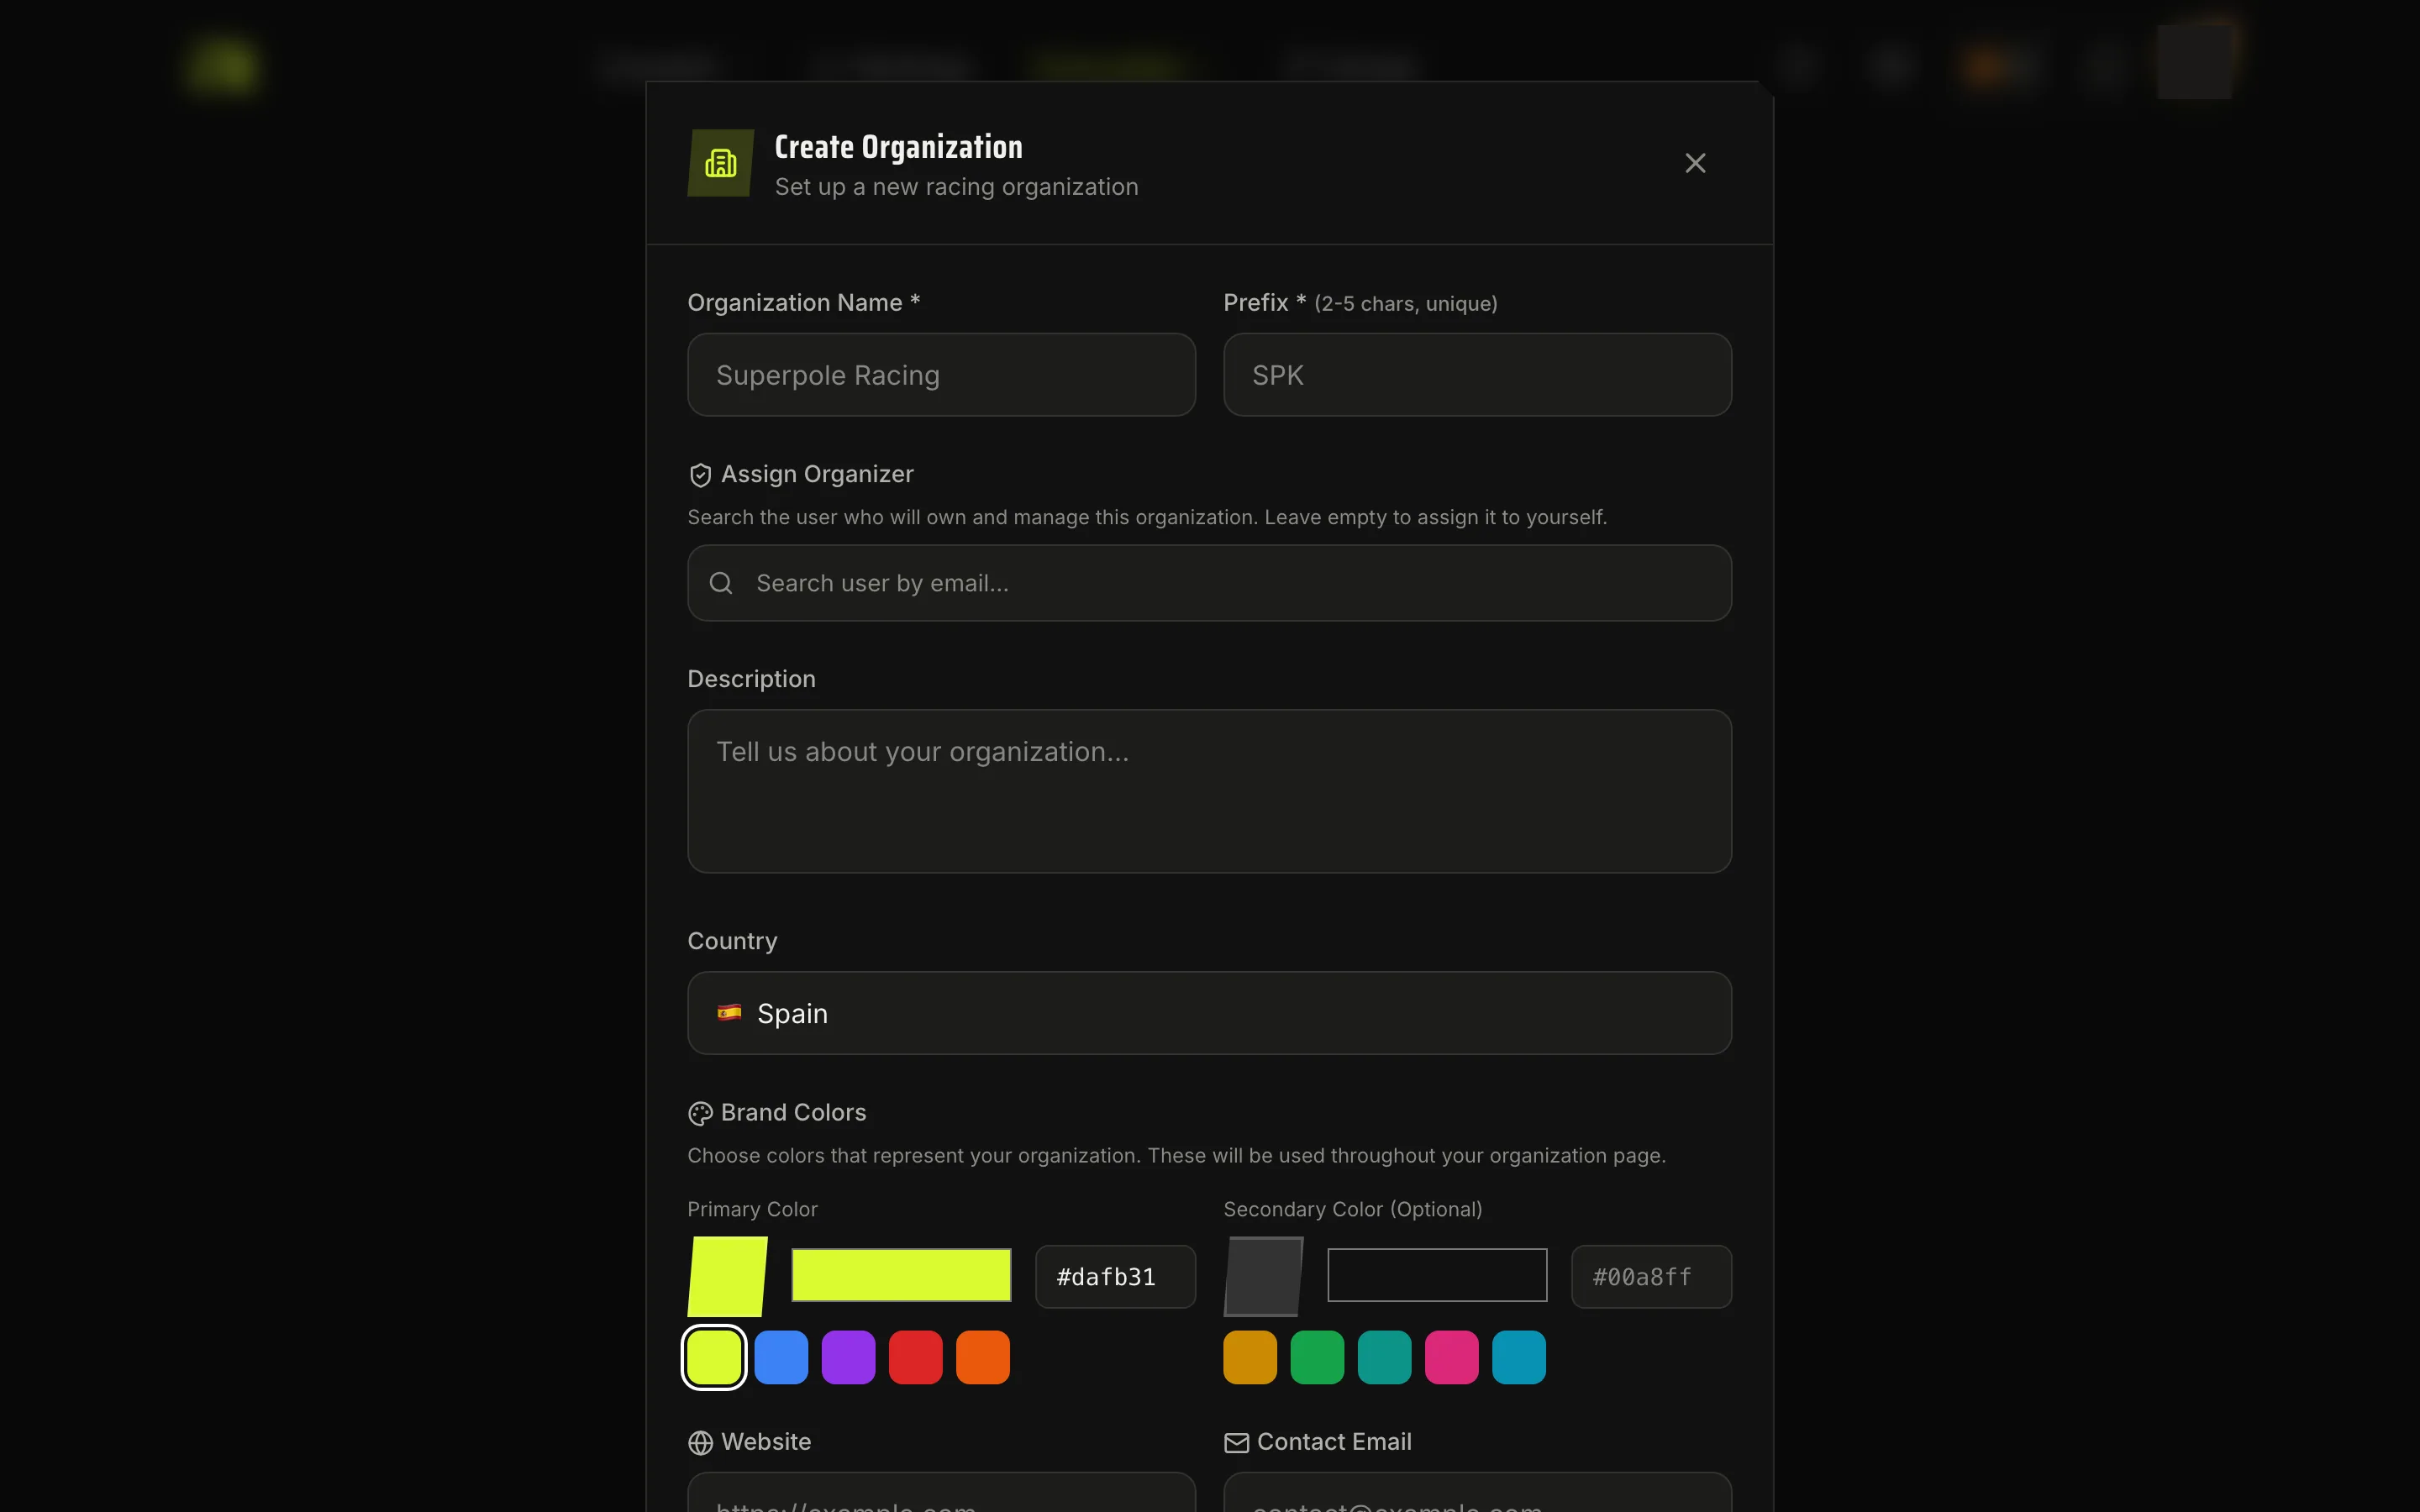Screen dimensions: 2420x1512
Task: Select the red preset color
Action: (915, 1357)
